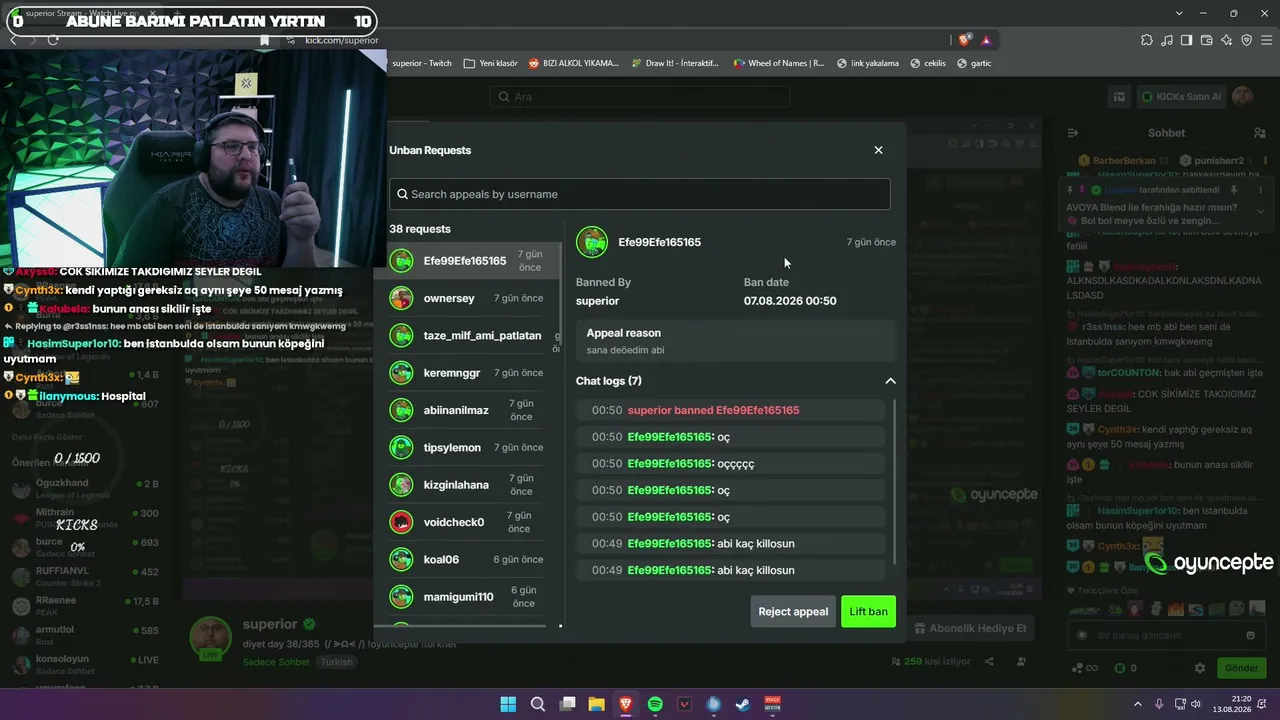Open the chat users list icon

click(1260, 133)
